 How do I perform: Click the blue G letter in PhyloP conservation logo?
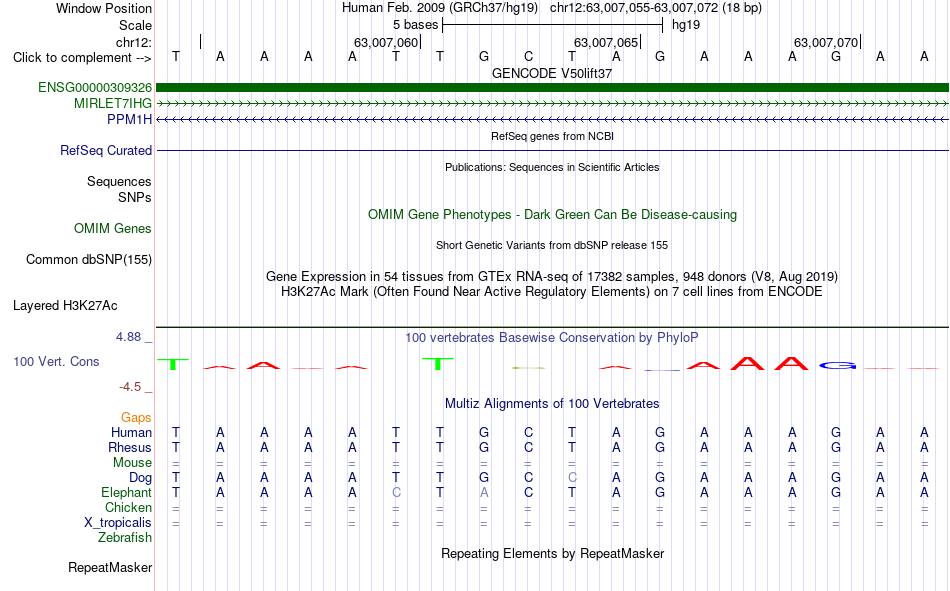point(837,366)
